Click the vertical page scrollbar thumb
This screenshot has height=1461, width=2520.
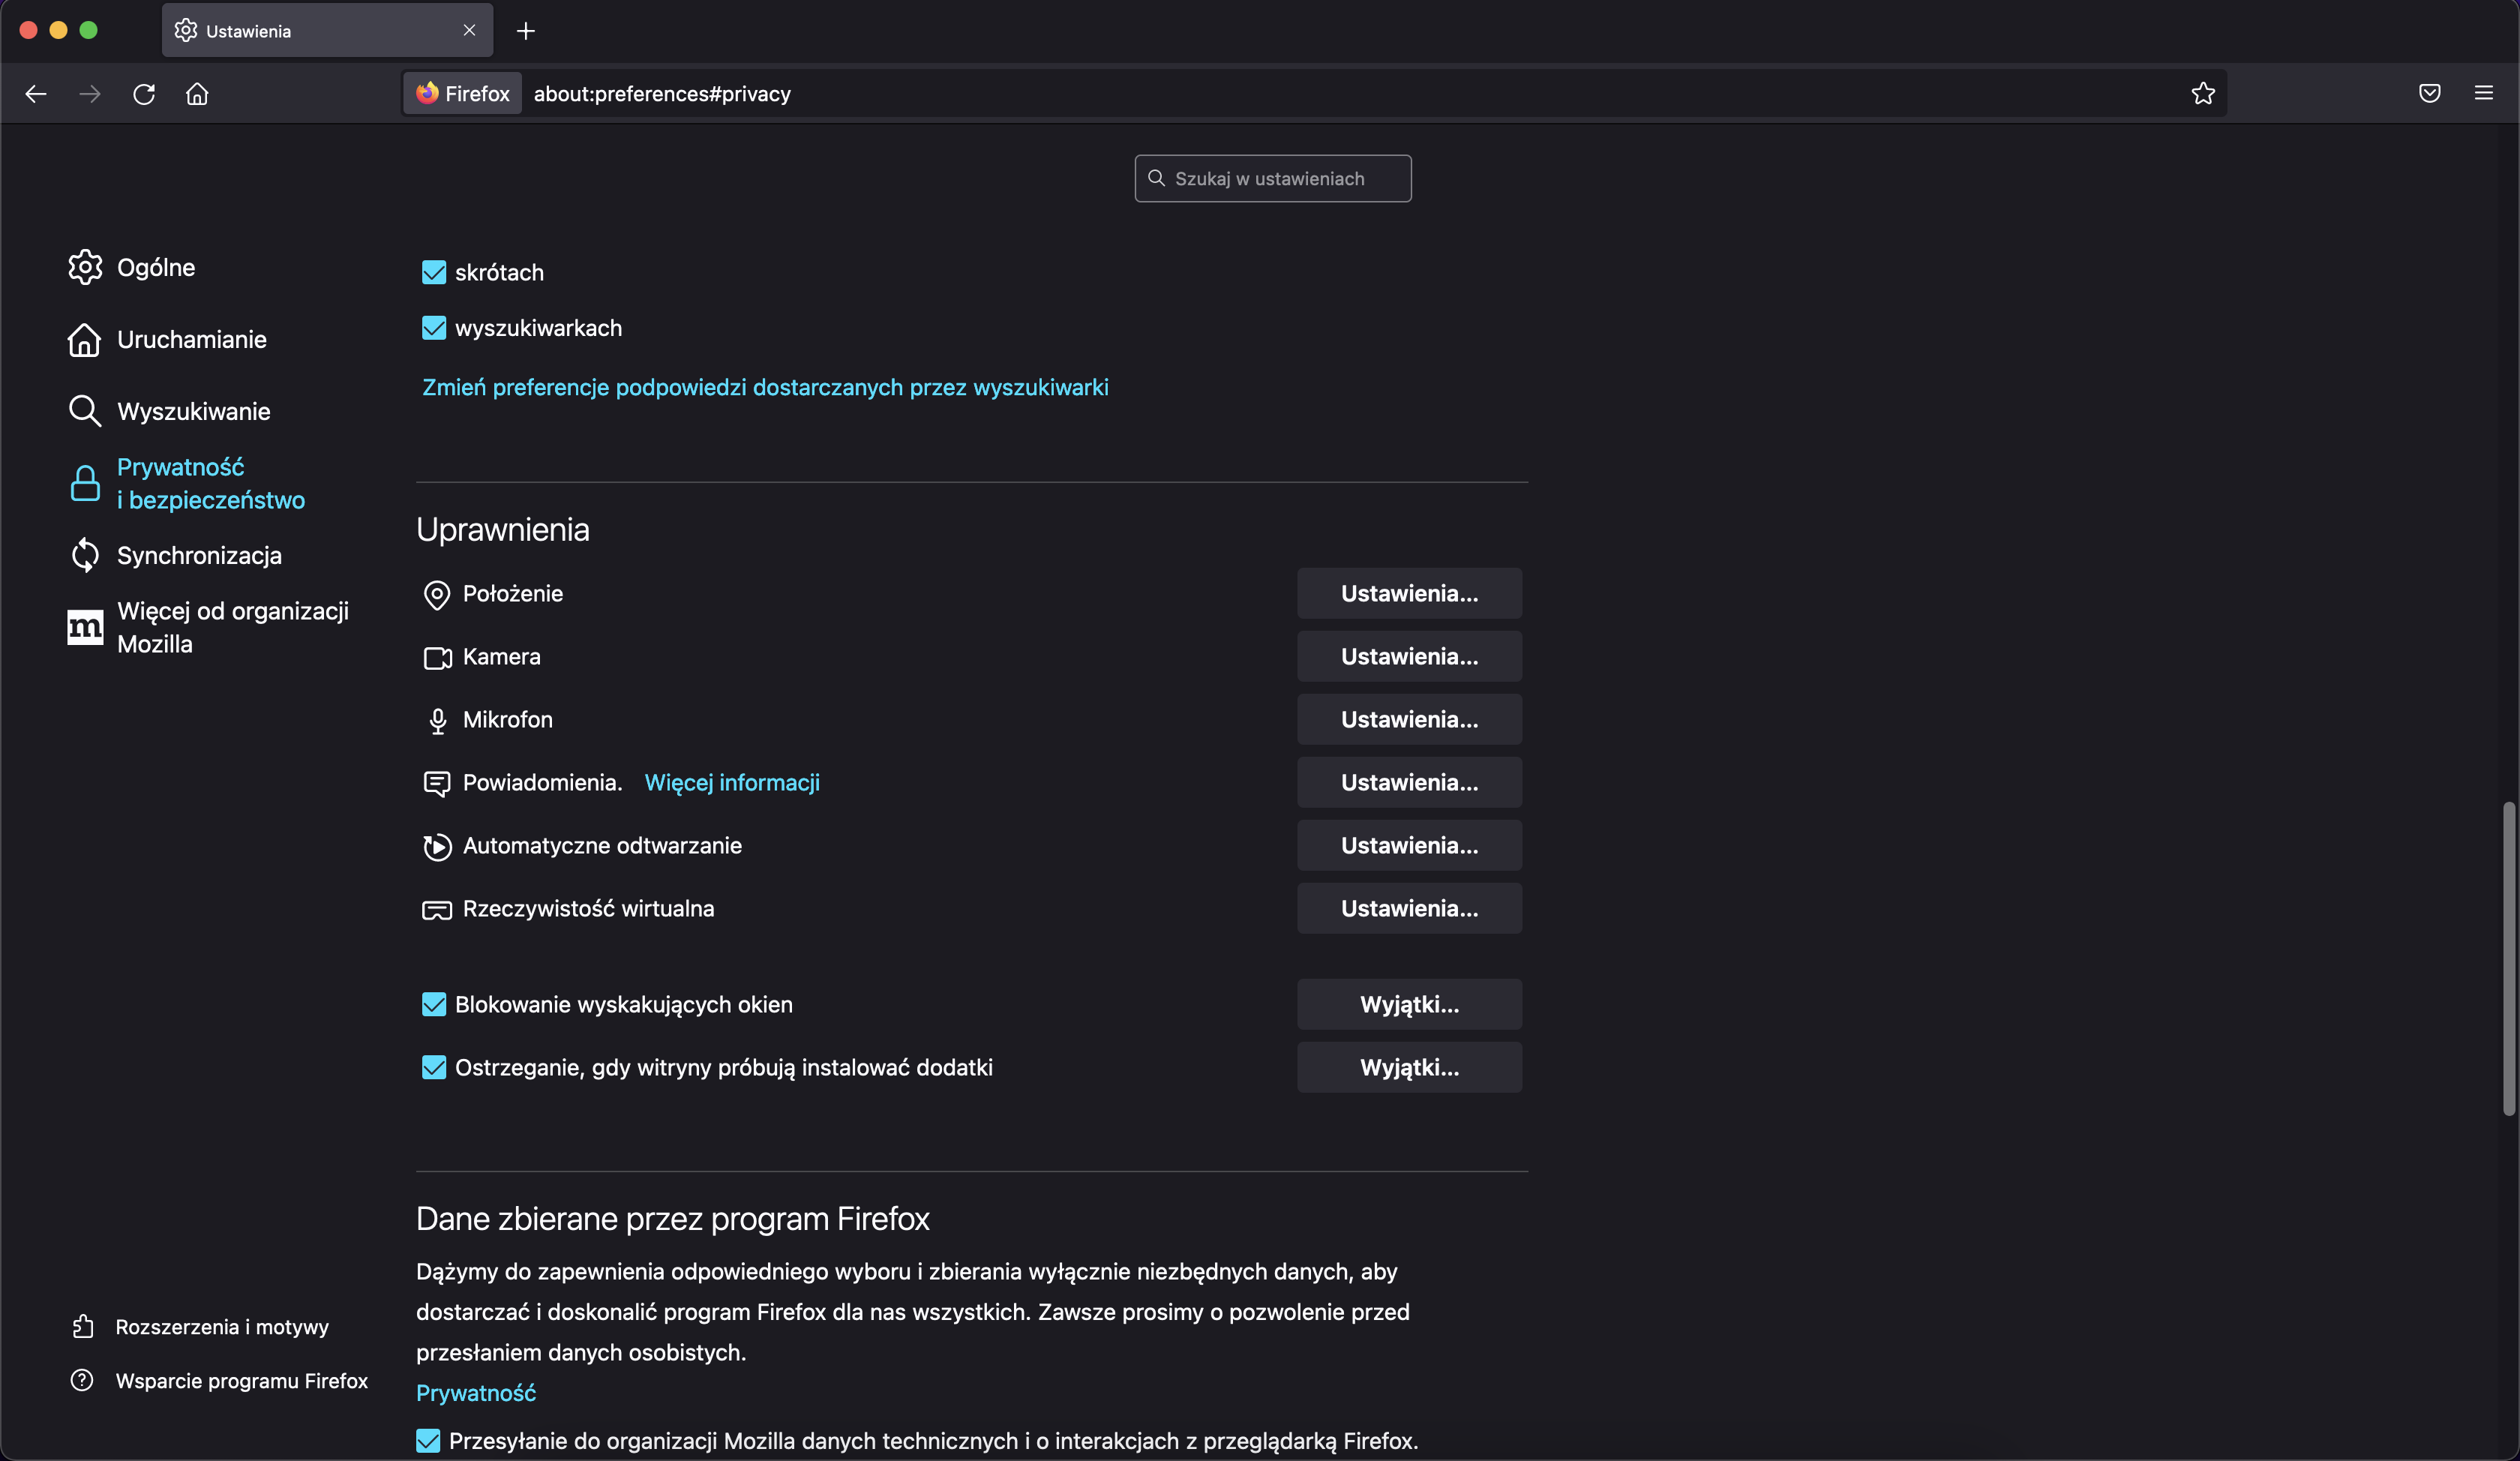2508,957
